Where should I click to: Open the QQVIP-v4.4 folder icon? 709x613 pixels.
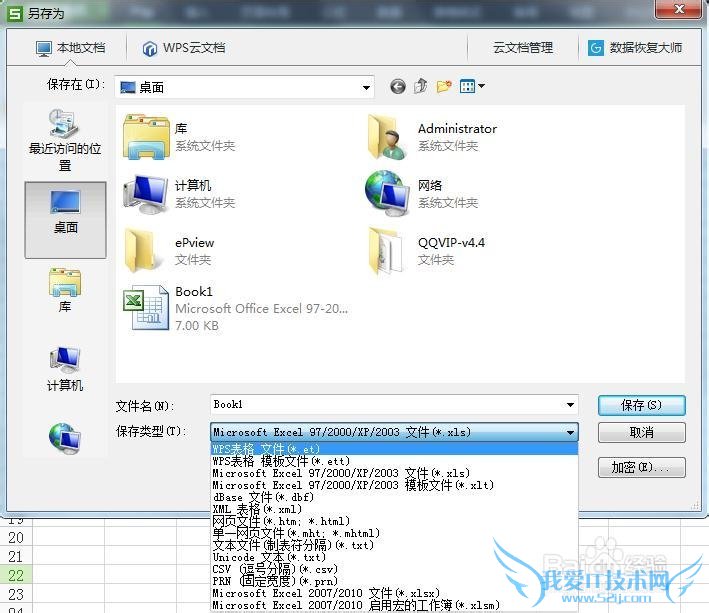(386, 250)
